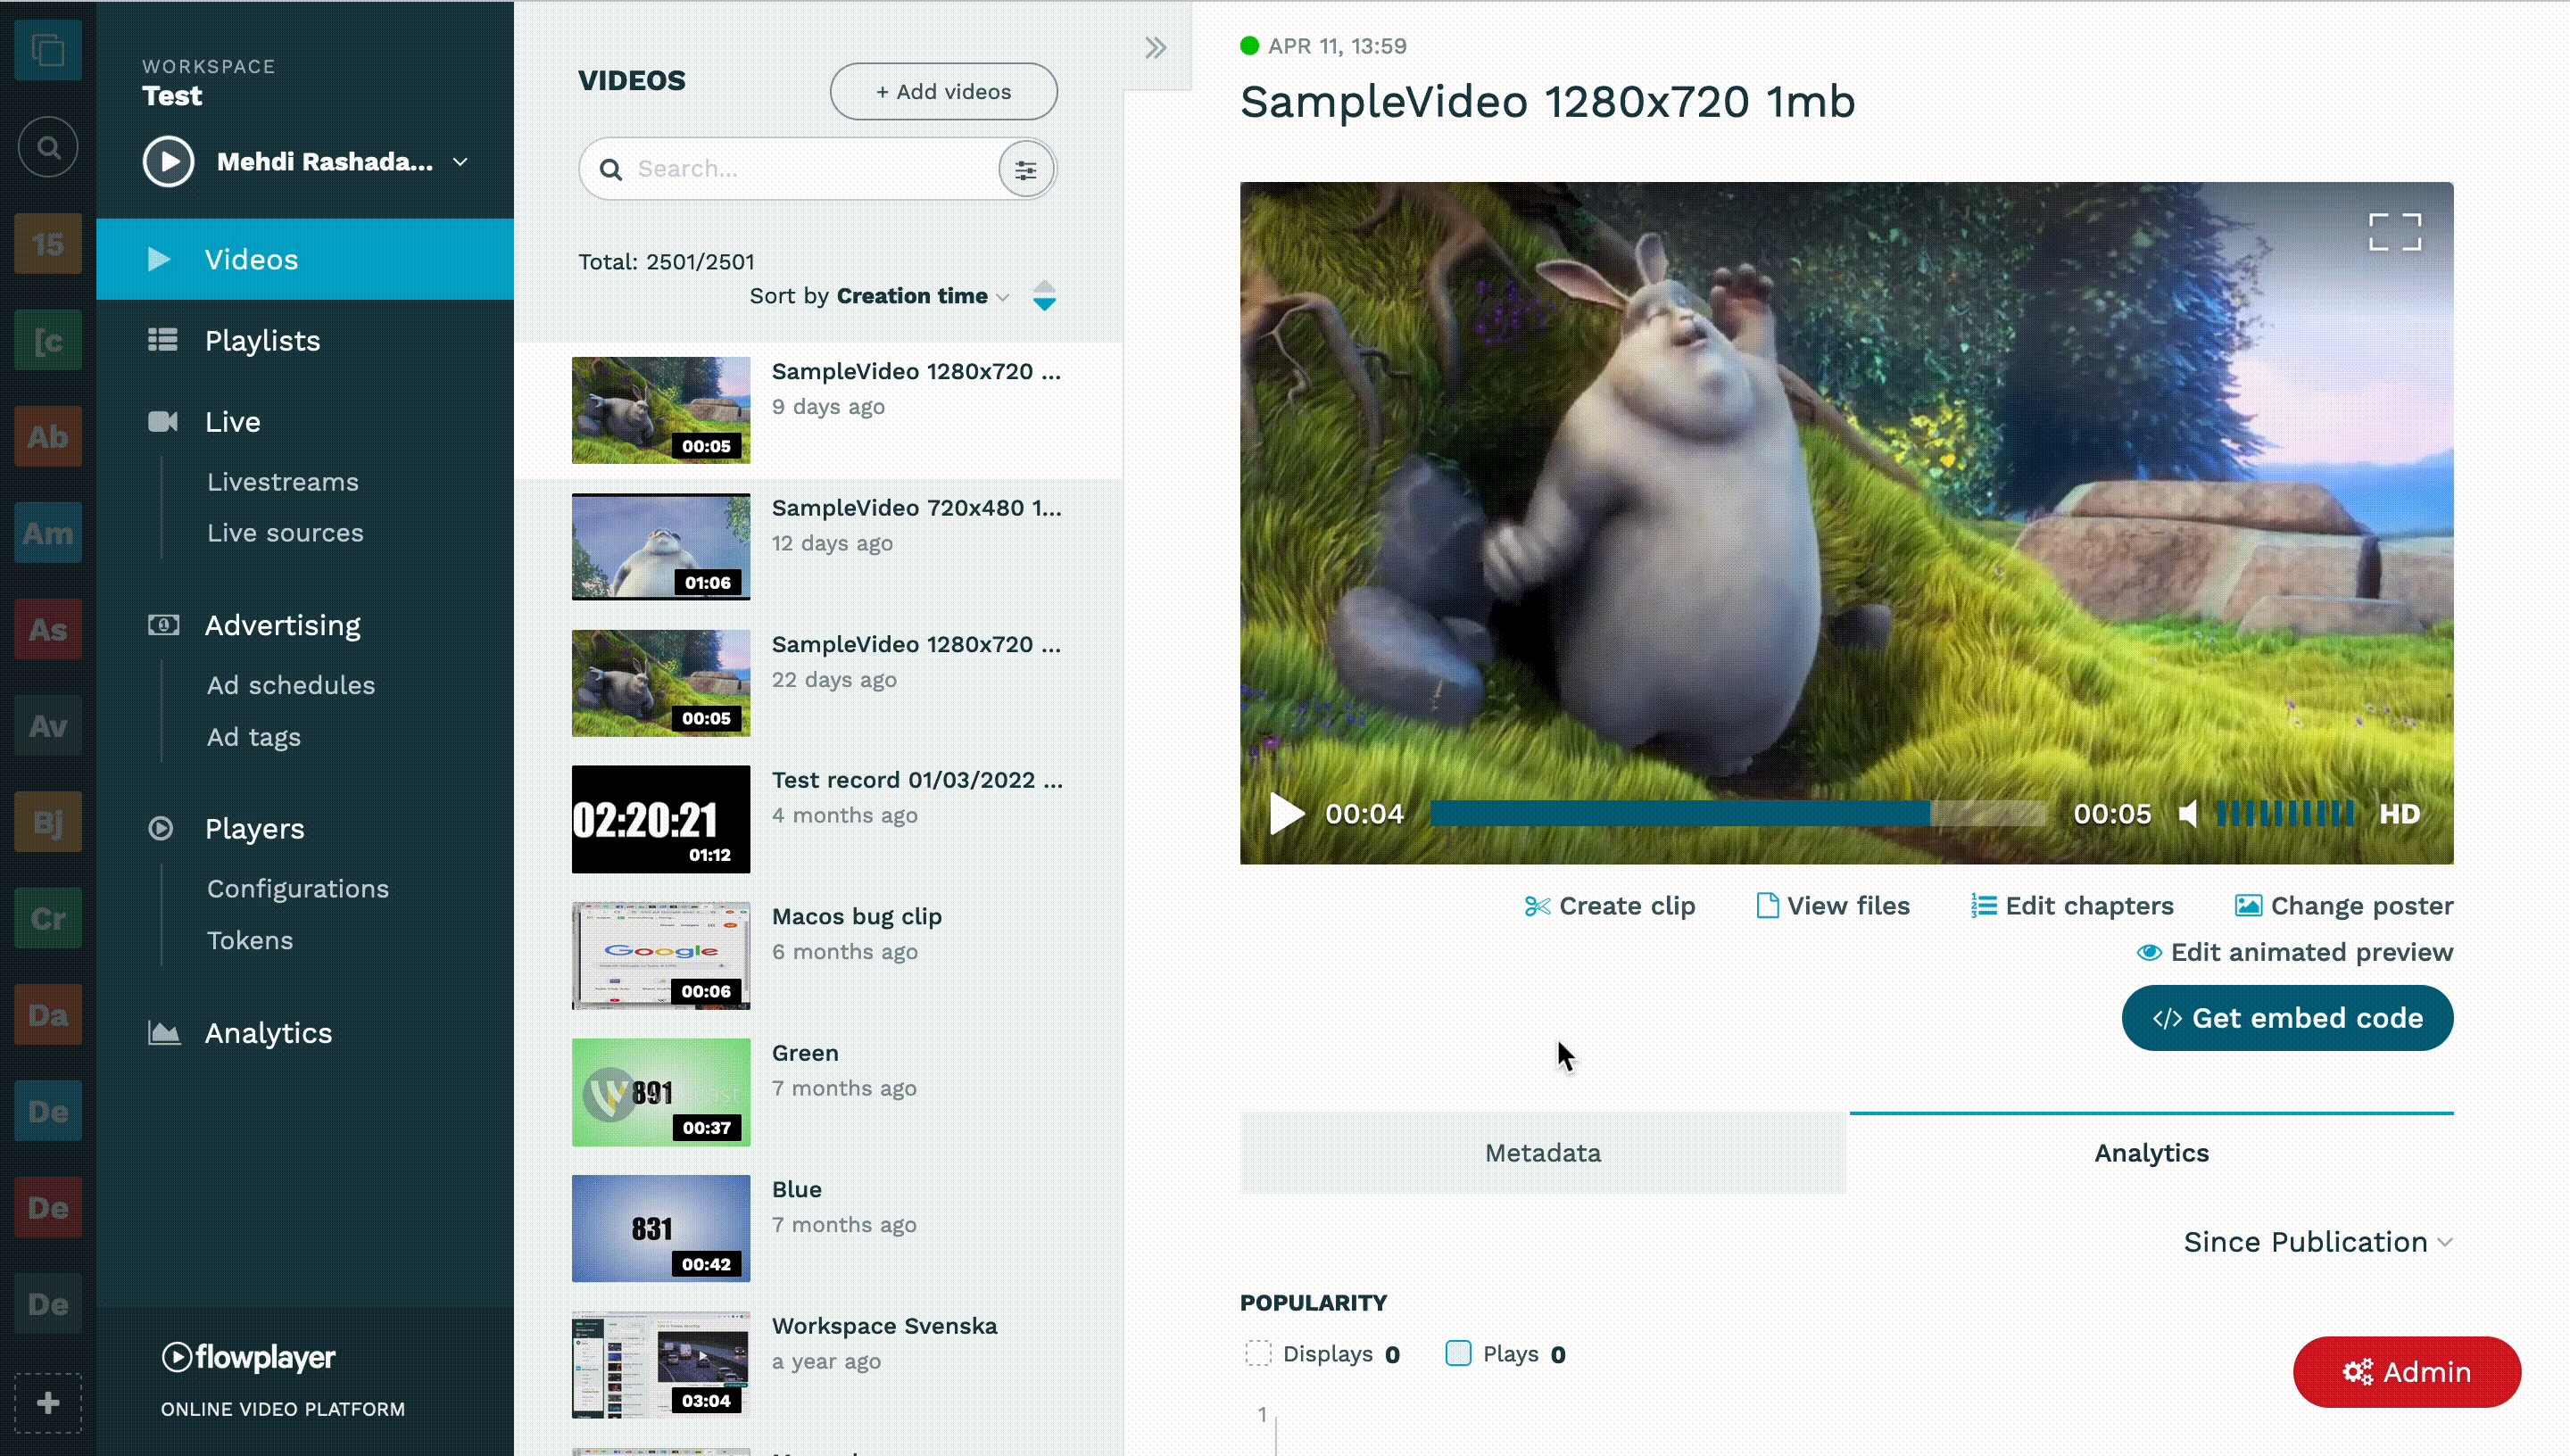This screenshot has height=1456, width=2570.
Task: Switch to Analytics tab in video details
Action: [x=2151, y=1153]
